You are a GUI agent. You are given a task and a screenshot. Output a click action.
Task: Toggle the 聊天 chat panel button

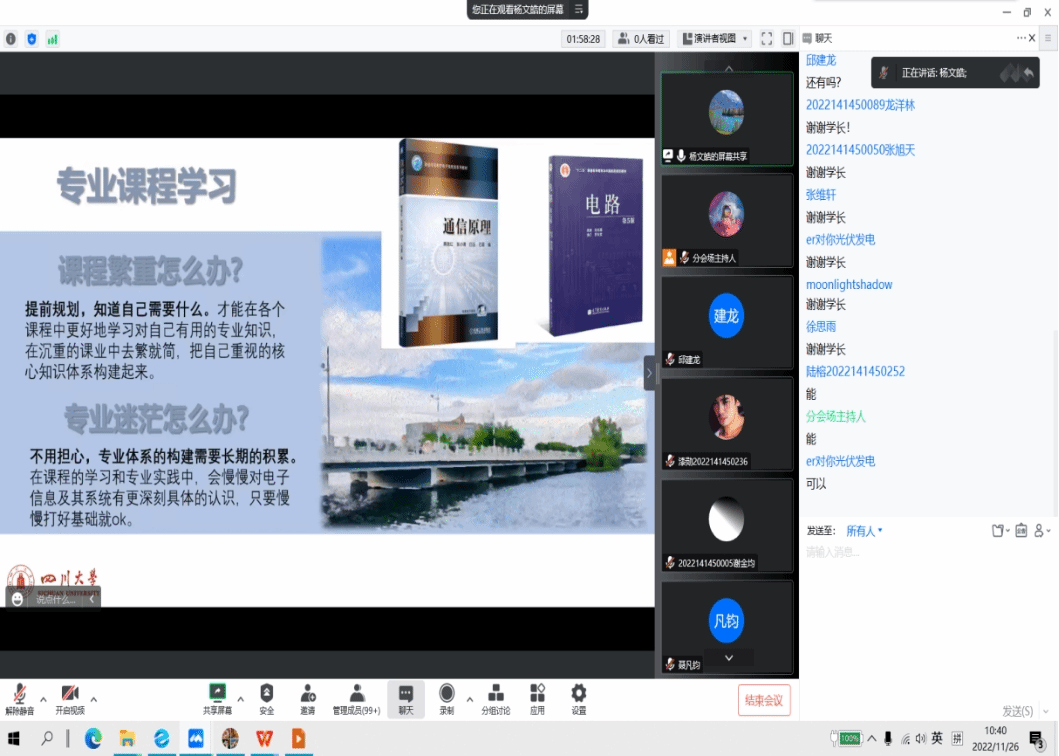[x=405, y=697]
